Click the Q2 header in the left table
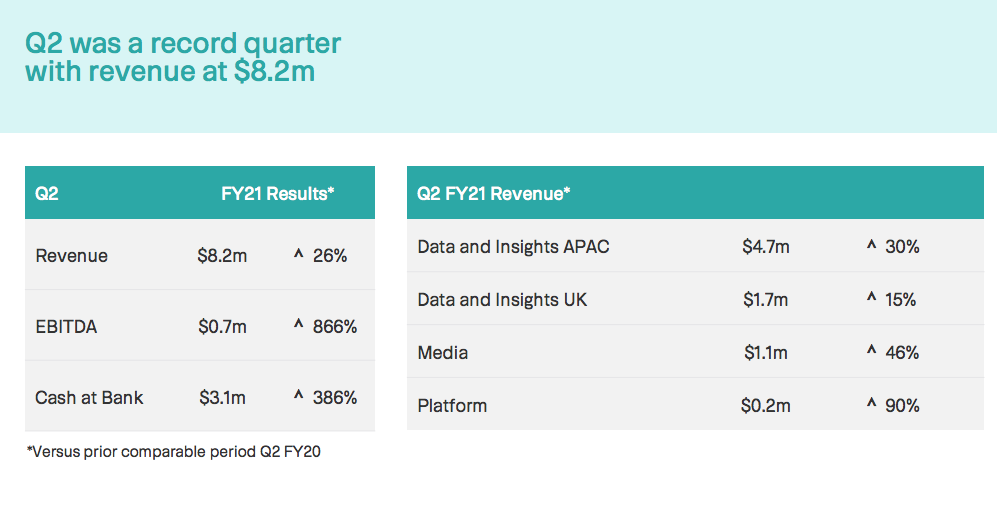The height and width of the screenshot is (514, 997). [46, 193]
